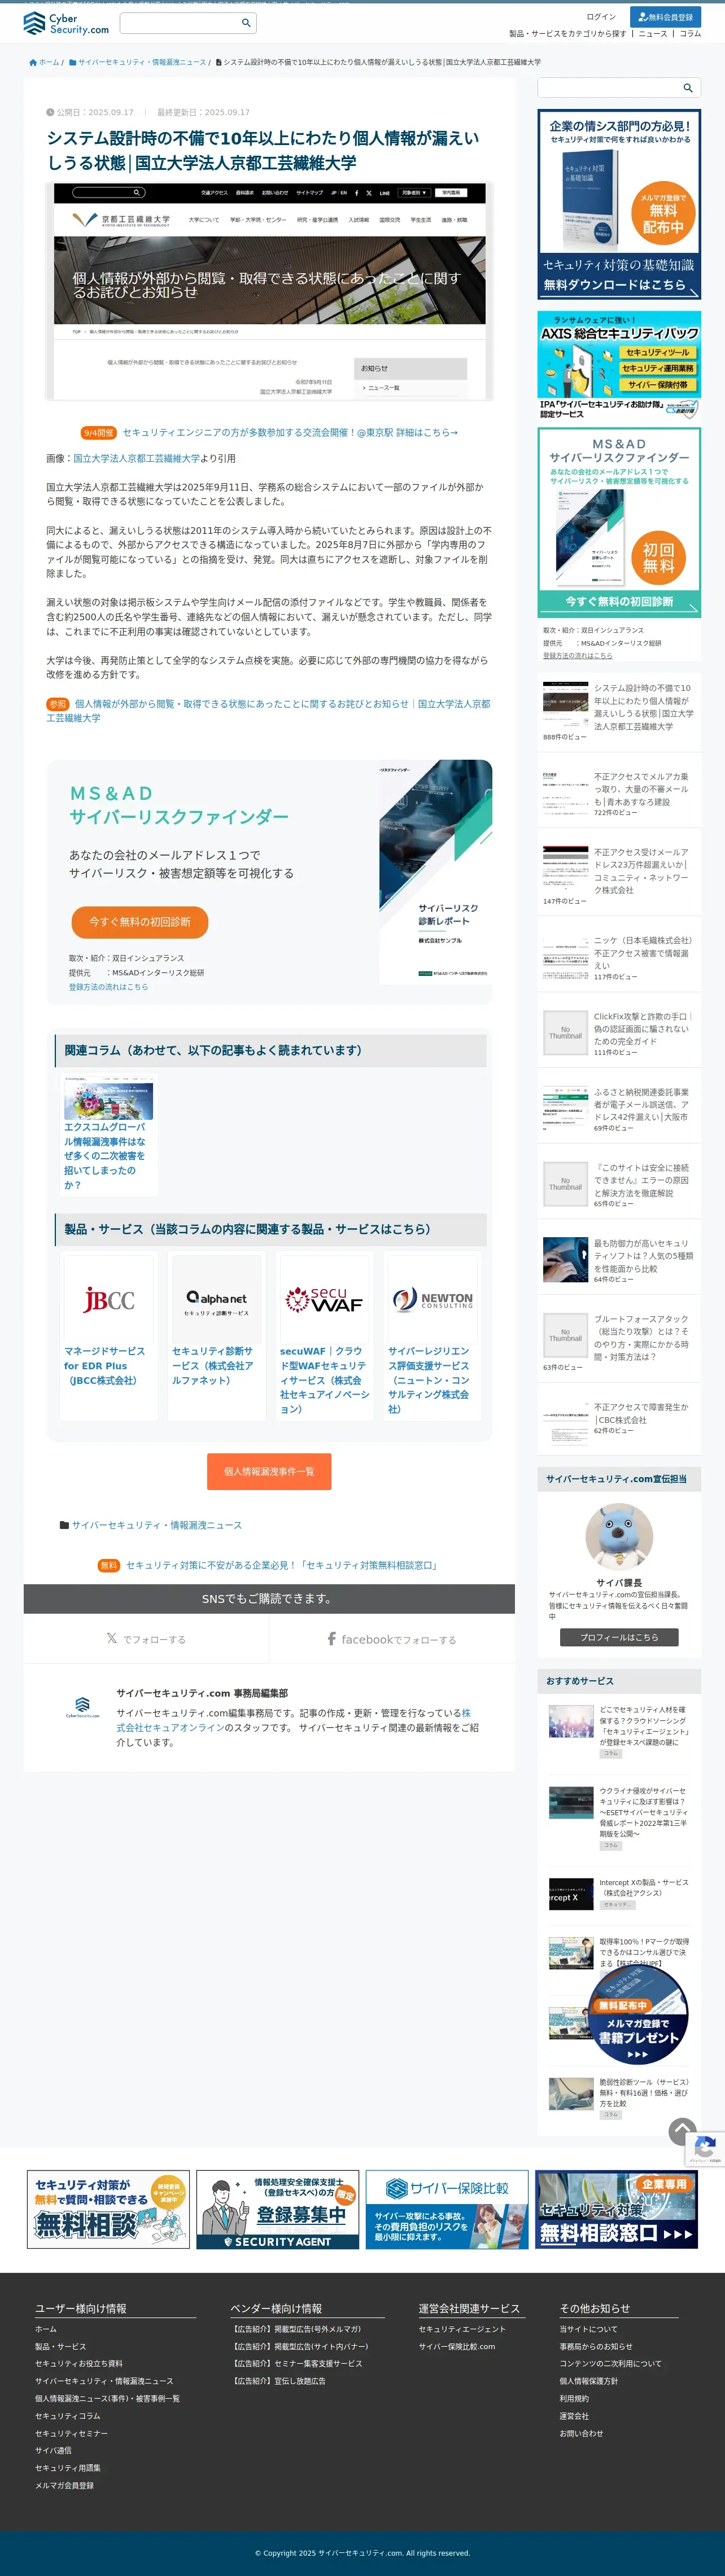Click the 個人情報漏洩事件一覧 button
This screenshot has width=725, height=2576.
(x=269, y=1471)
